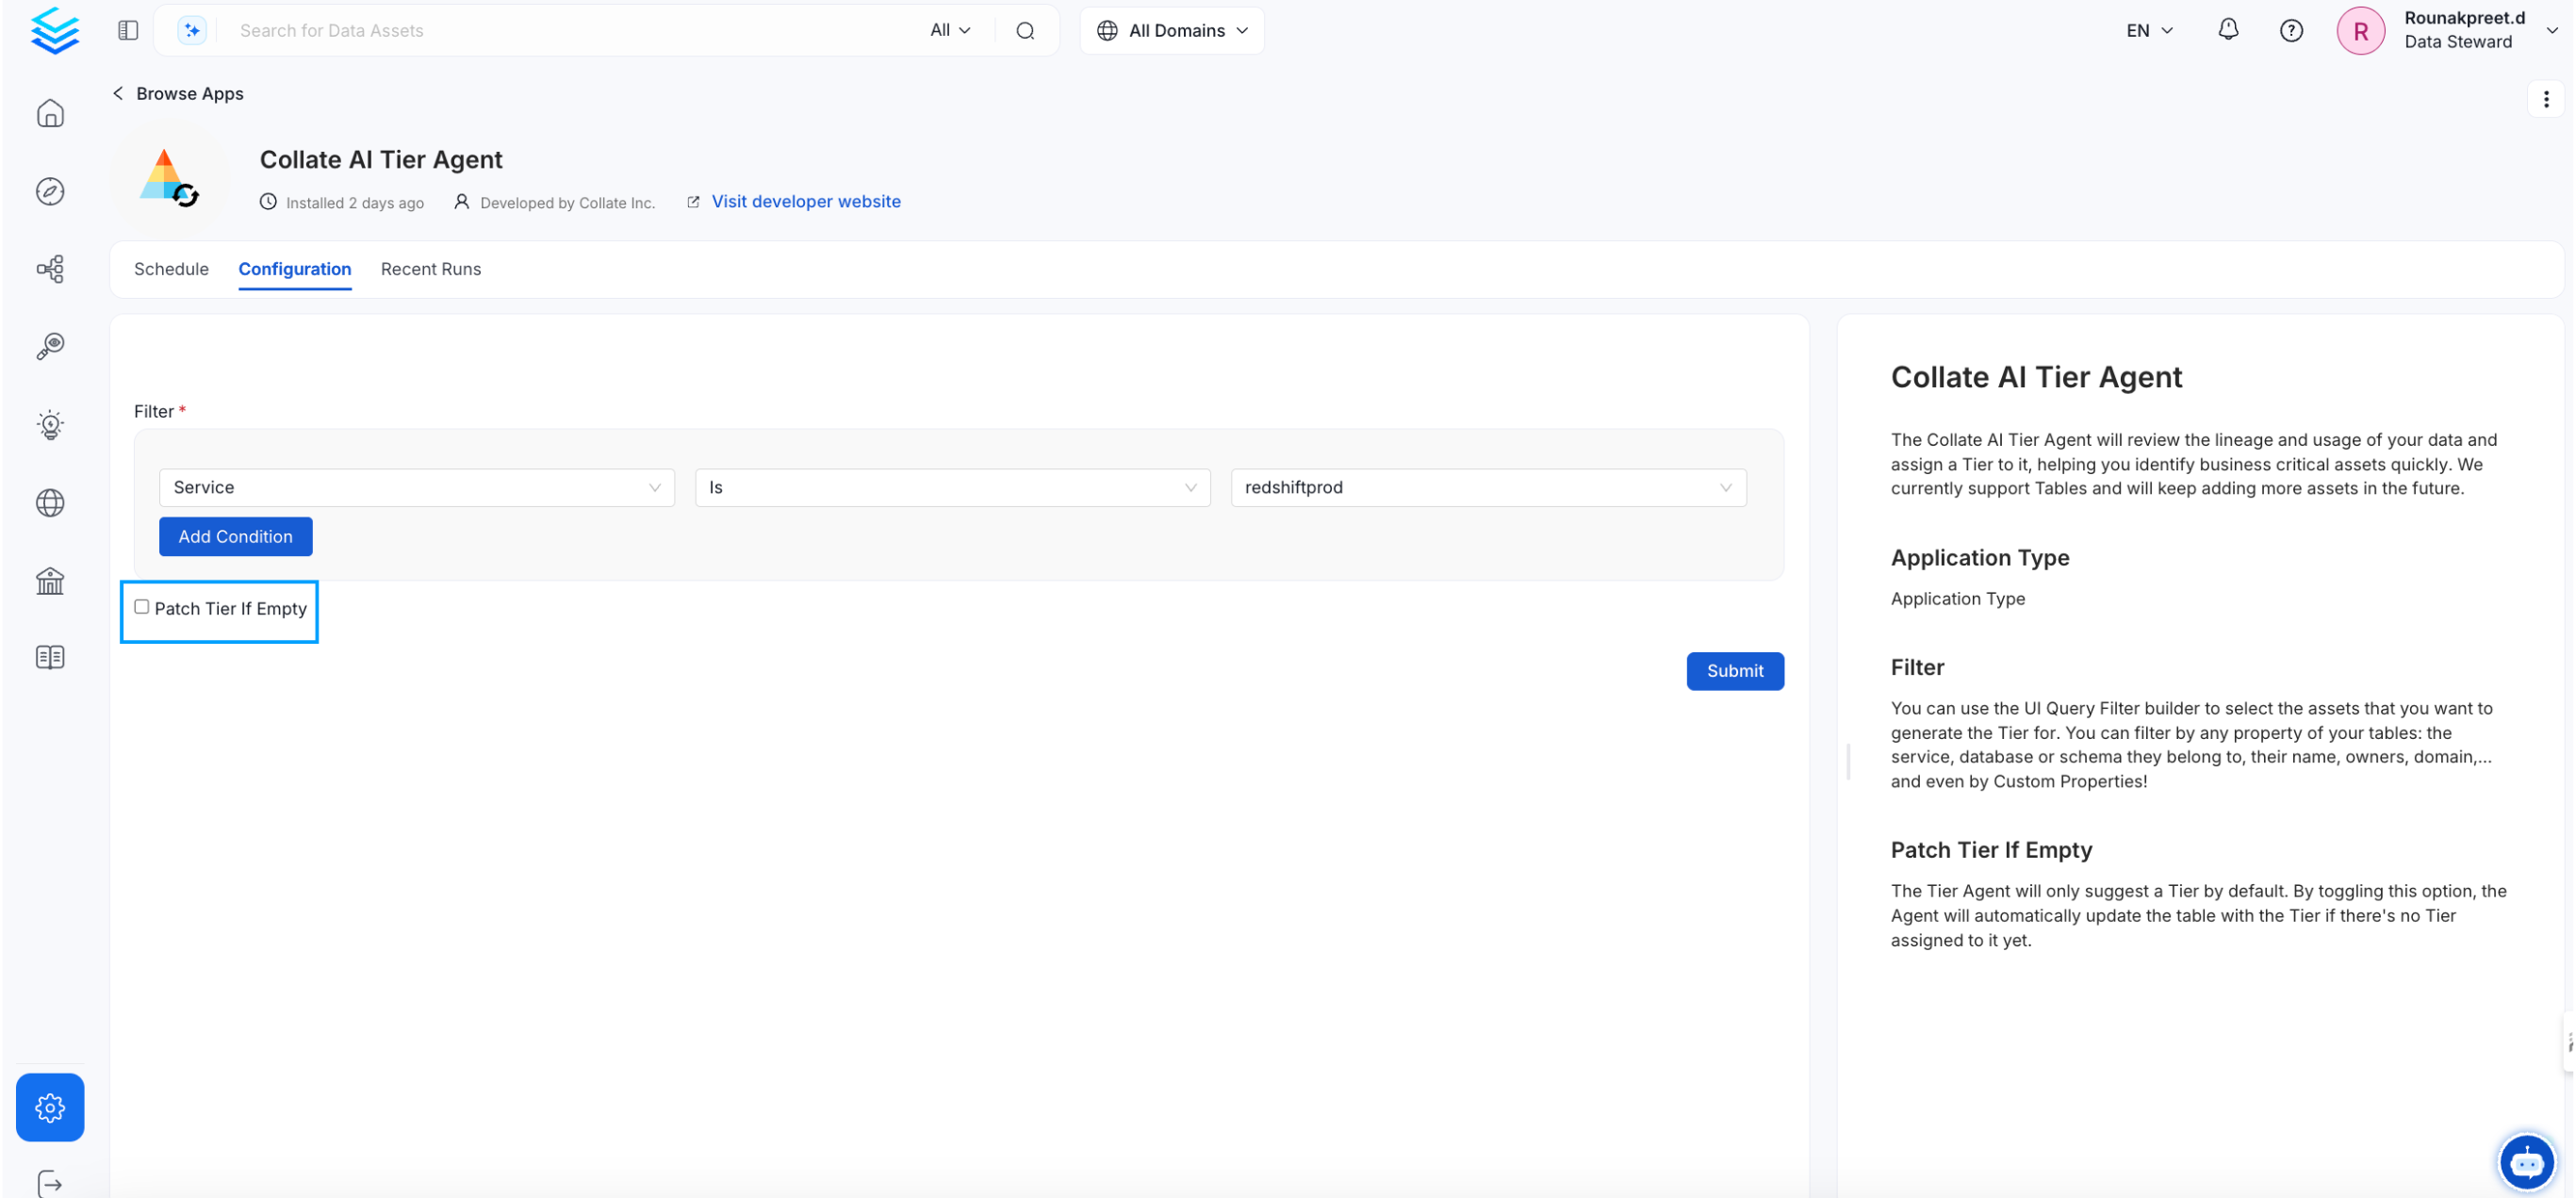The width and height of the screenshot is (2576, 1198).
Task: Open the Governance bank icon
Action: (x=50, y=580)
